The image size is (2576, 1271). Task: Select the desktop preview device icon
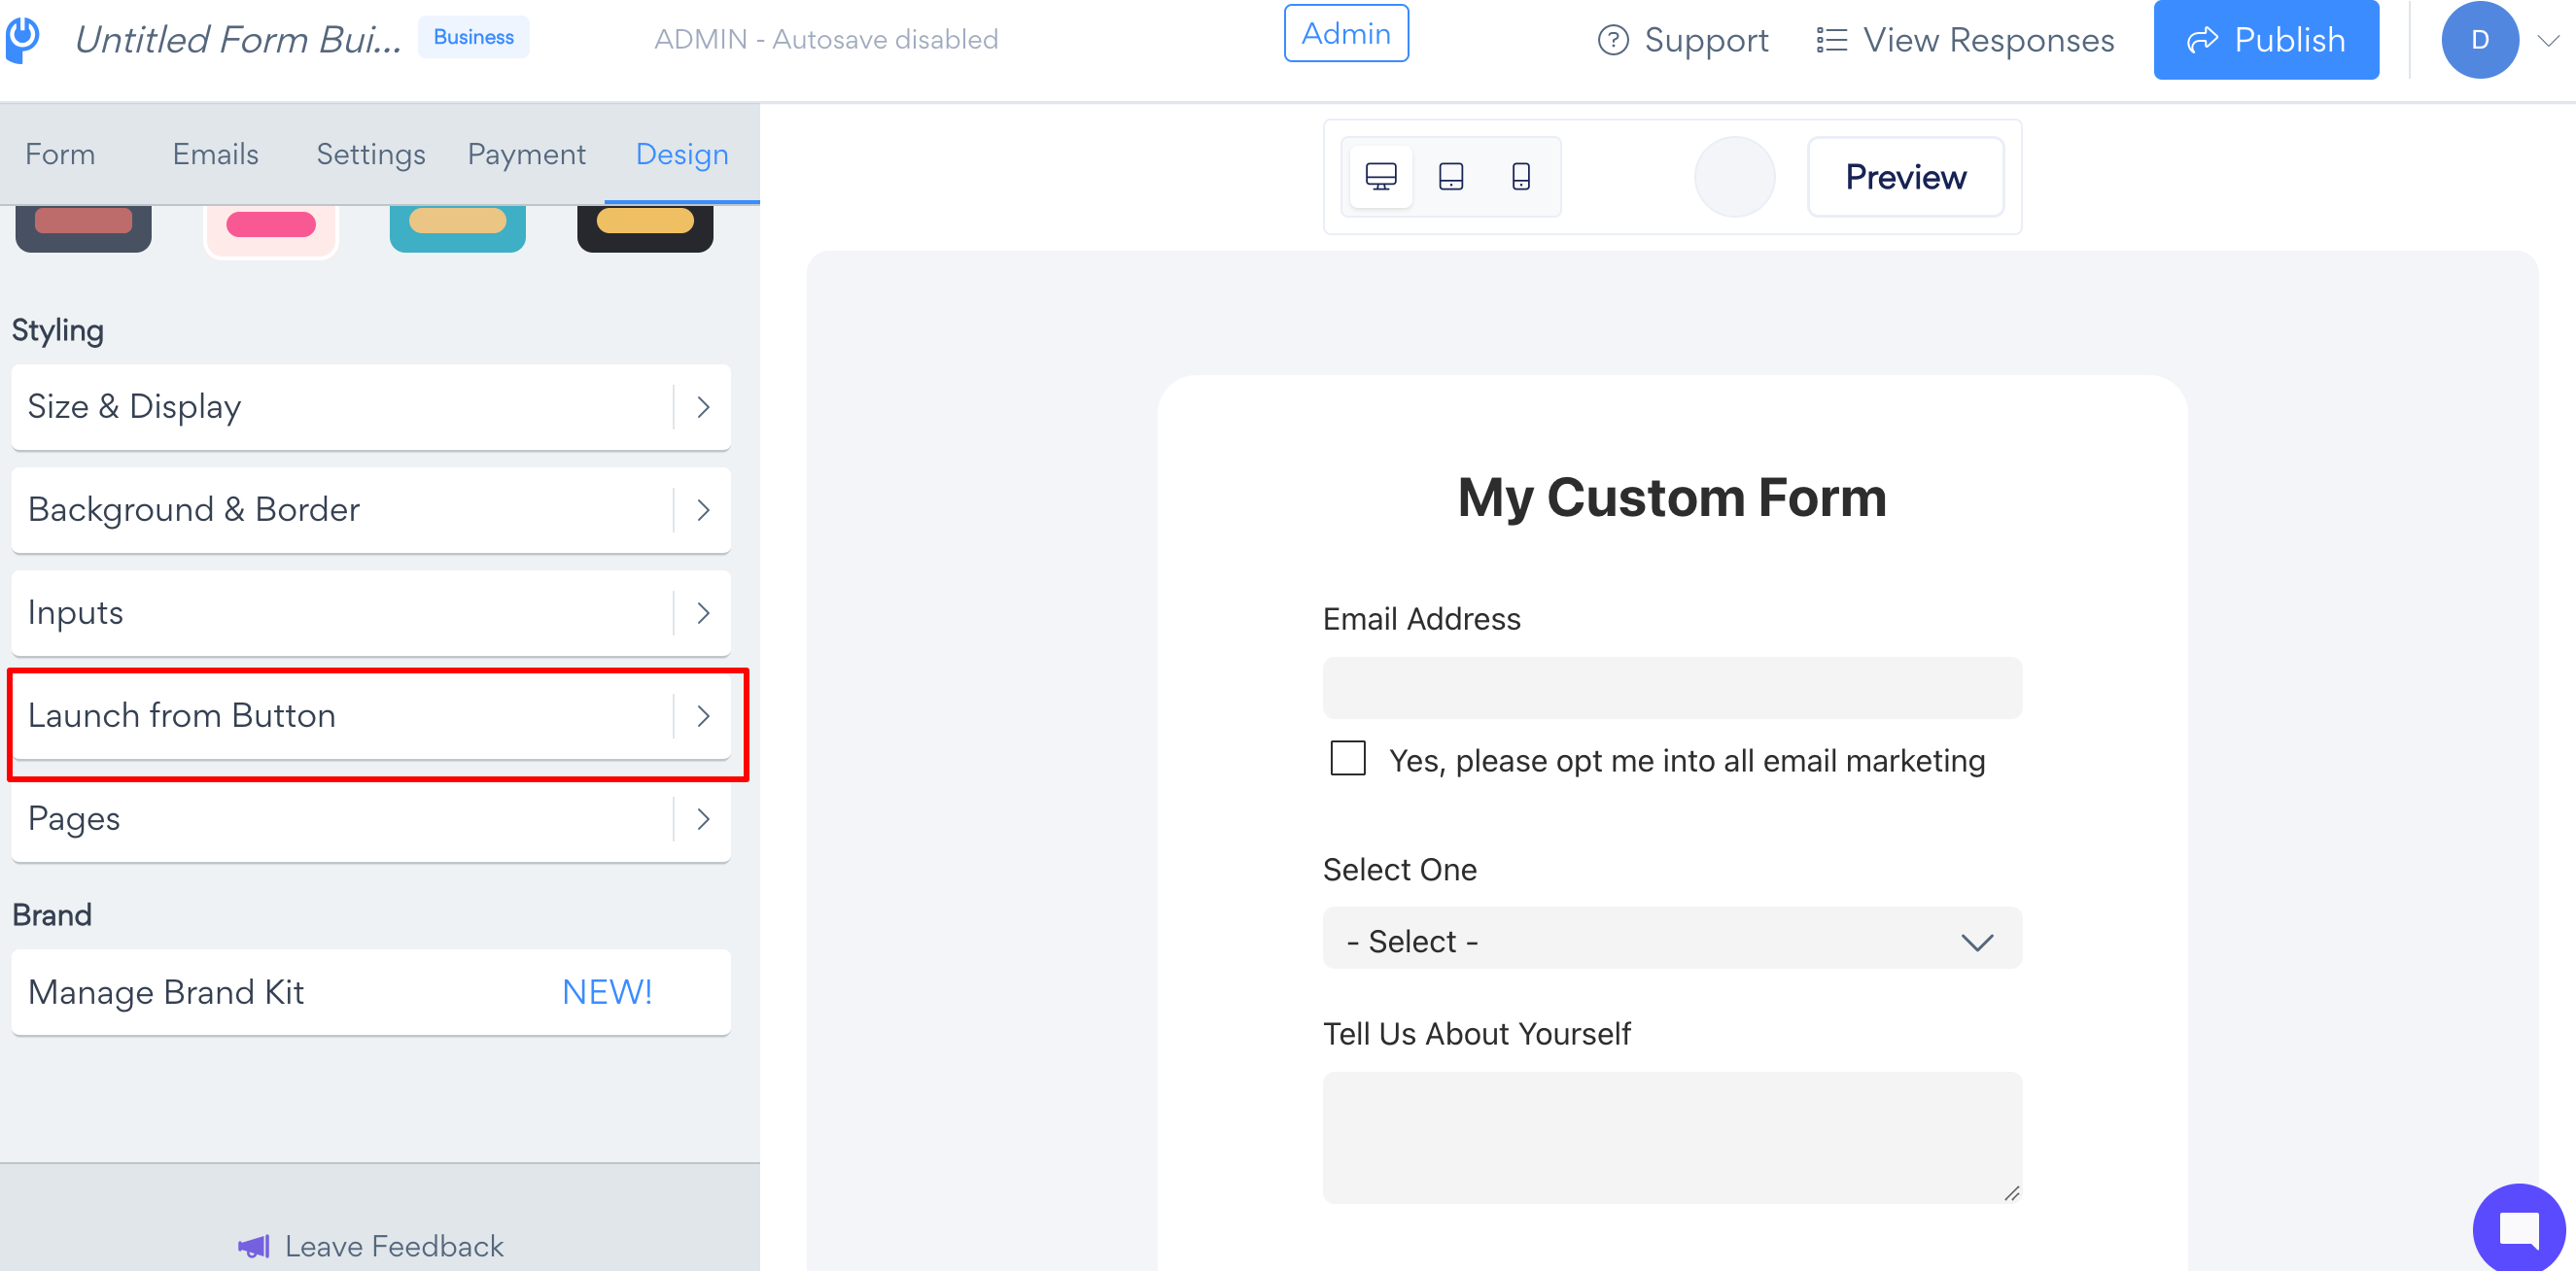pos(1381,177)
